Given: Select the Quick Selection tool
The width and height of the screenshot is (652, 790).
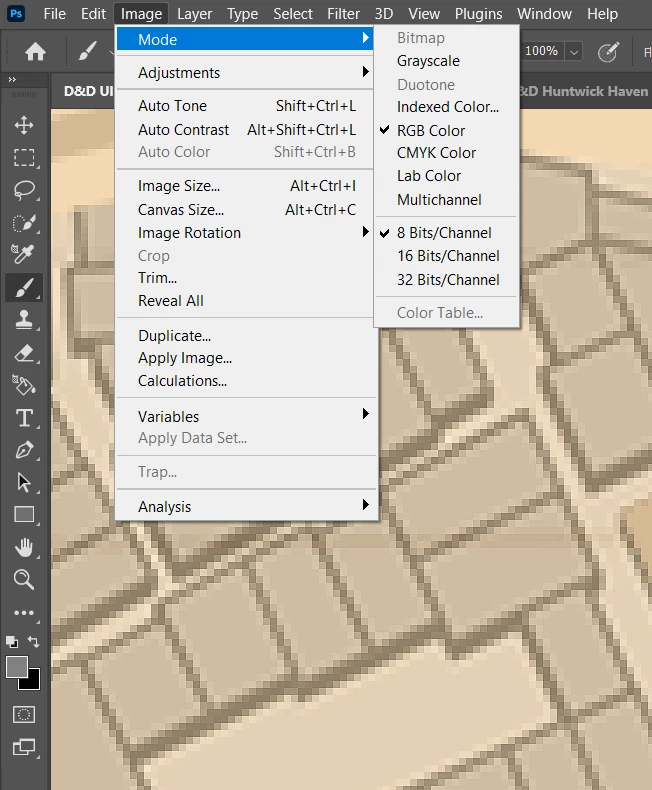Looking at the screenshot, I should pyautogui.click(x=24, y=223).
